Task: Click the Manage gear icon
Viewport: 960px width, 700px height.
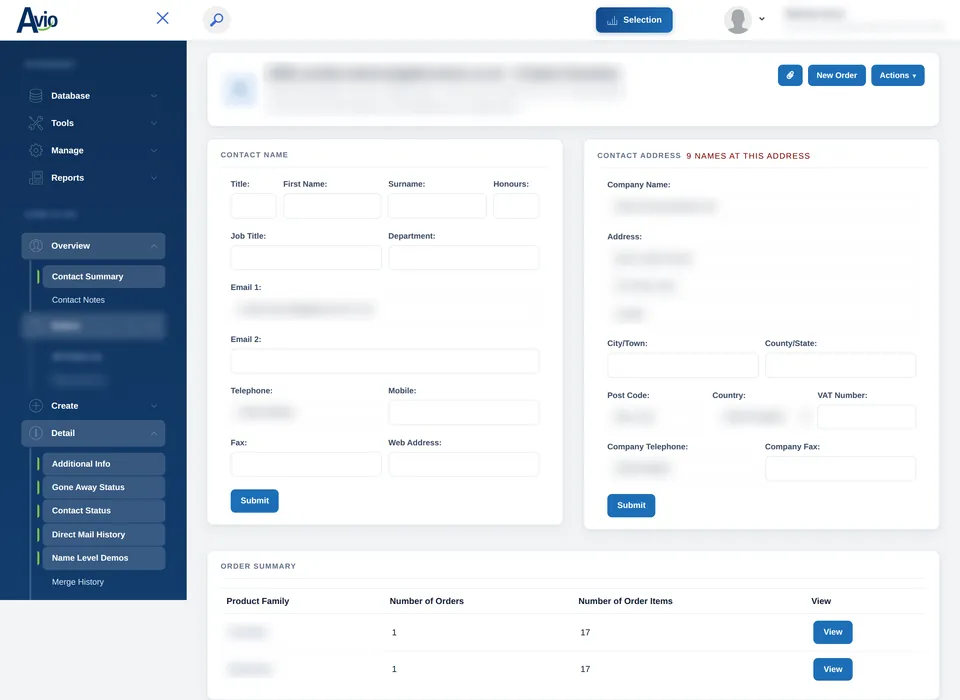Action: click(36, 151)
